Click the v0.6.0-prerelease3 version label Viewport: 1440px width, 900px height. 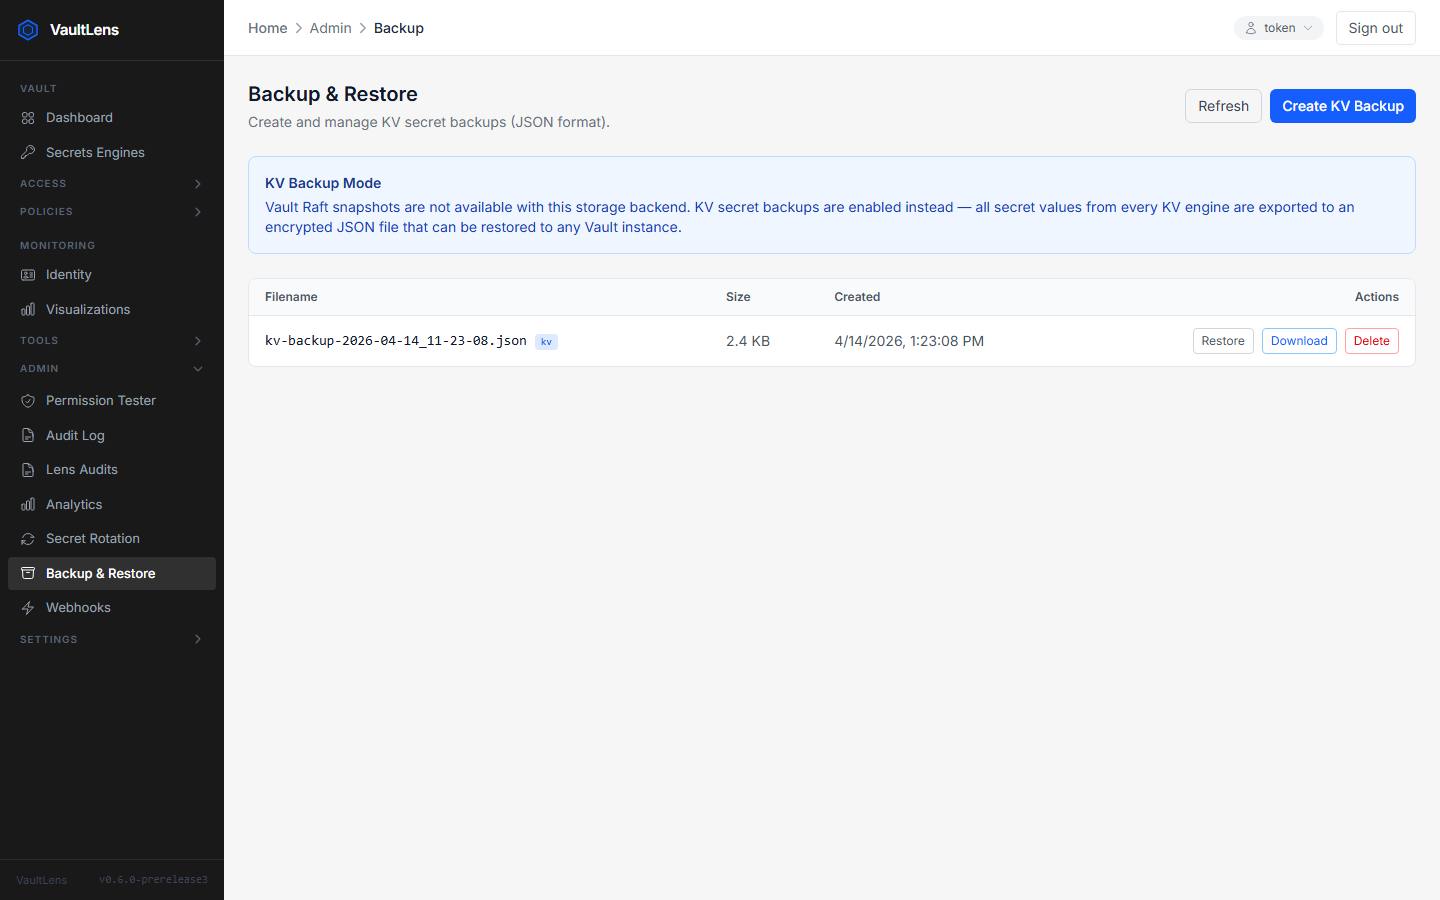pyautogui.click(x=153, y=880)
